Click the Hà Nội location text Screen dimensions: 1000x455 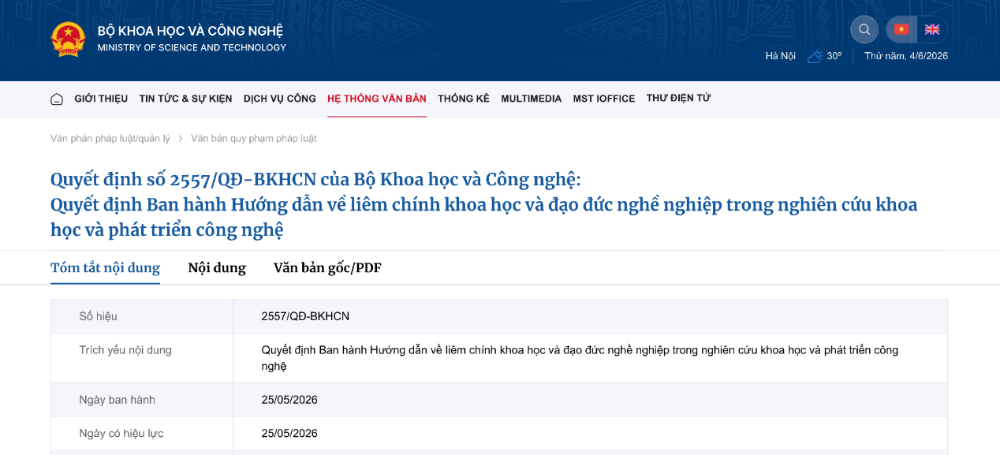pyautogui.click(x=781, y=56)
